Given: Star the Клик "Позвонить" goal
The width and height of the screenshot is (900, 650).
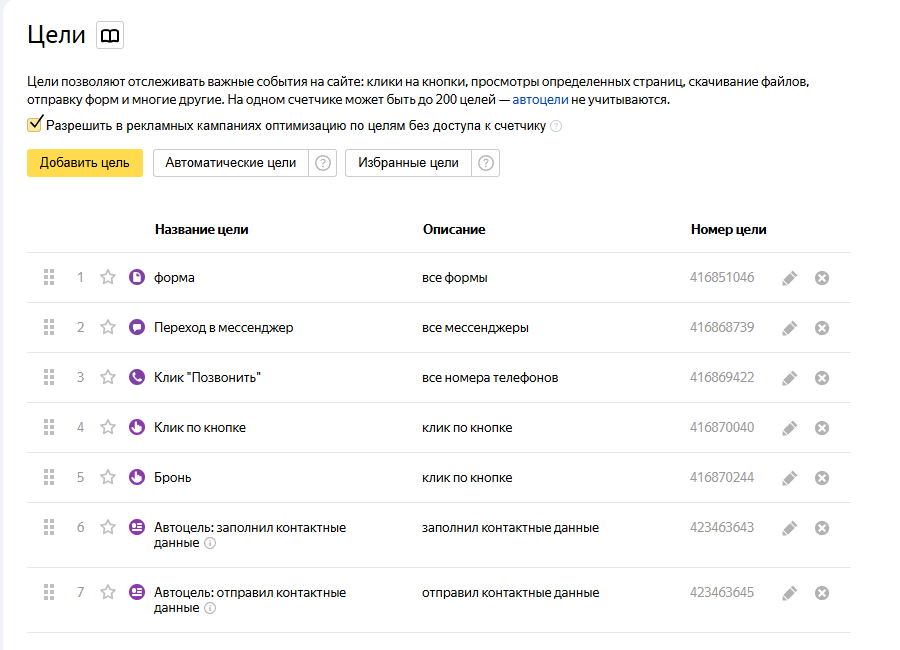Looking at the screenshot, I should coord(108,377).
